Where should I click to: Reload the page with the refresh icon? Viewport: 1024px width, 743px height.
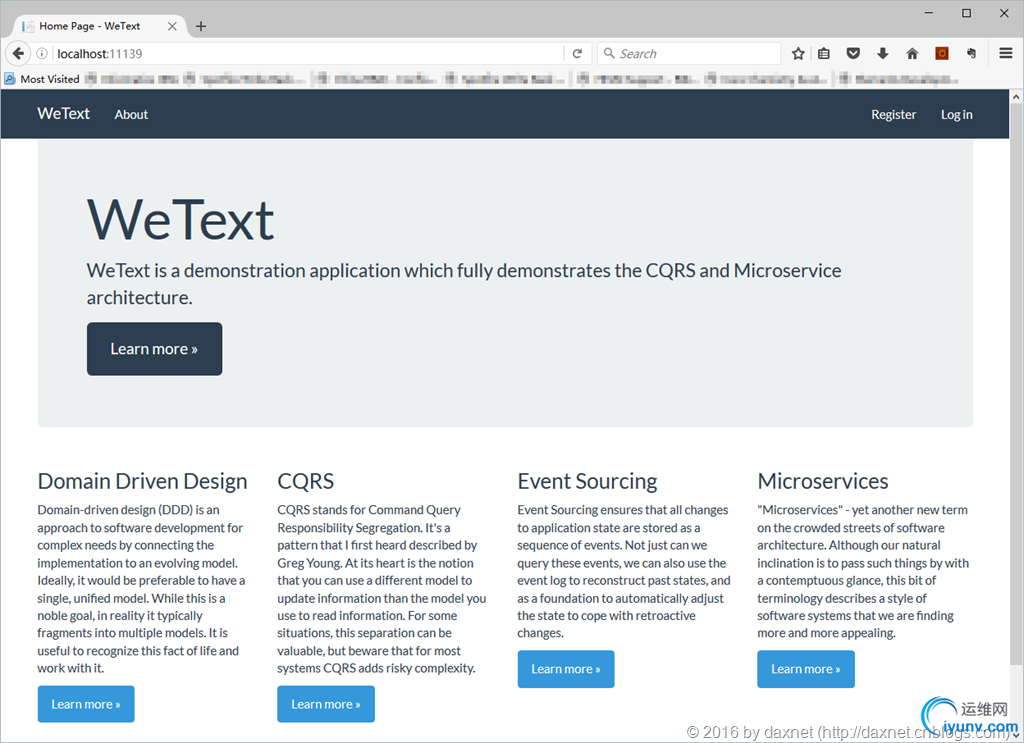tap(577, 54)
